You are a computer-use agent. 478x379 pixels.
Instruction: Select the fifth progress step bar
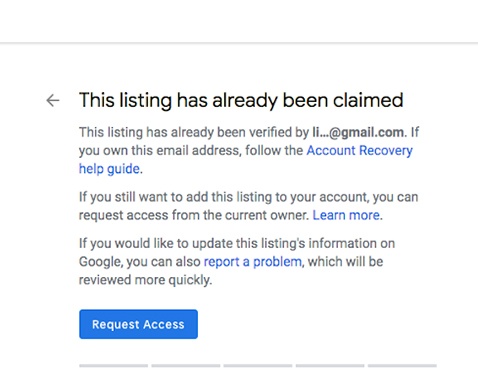click(402, 366)
